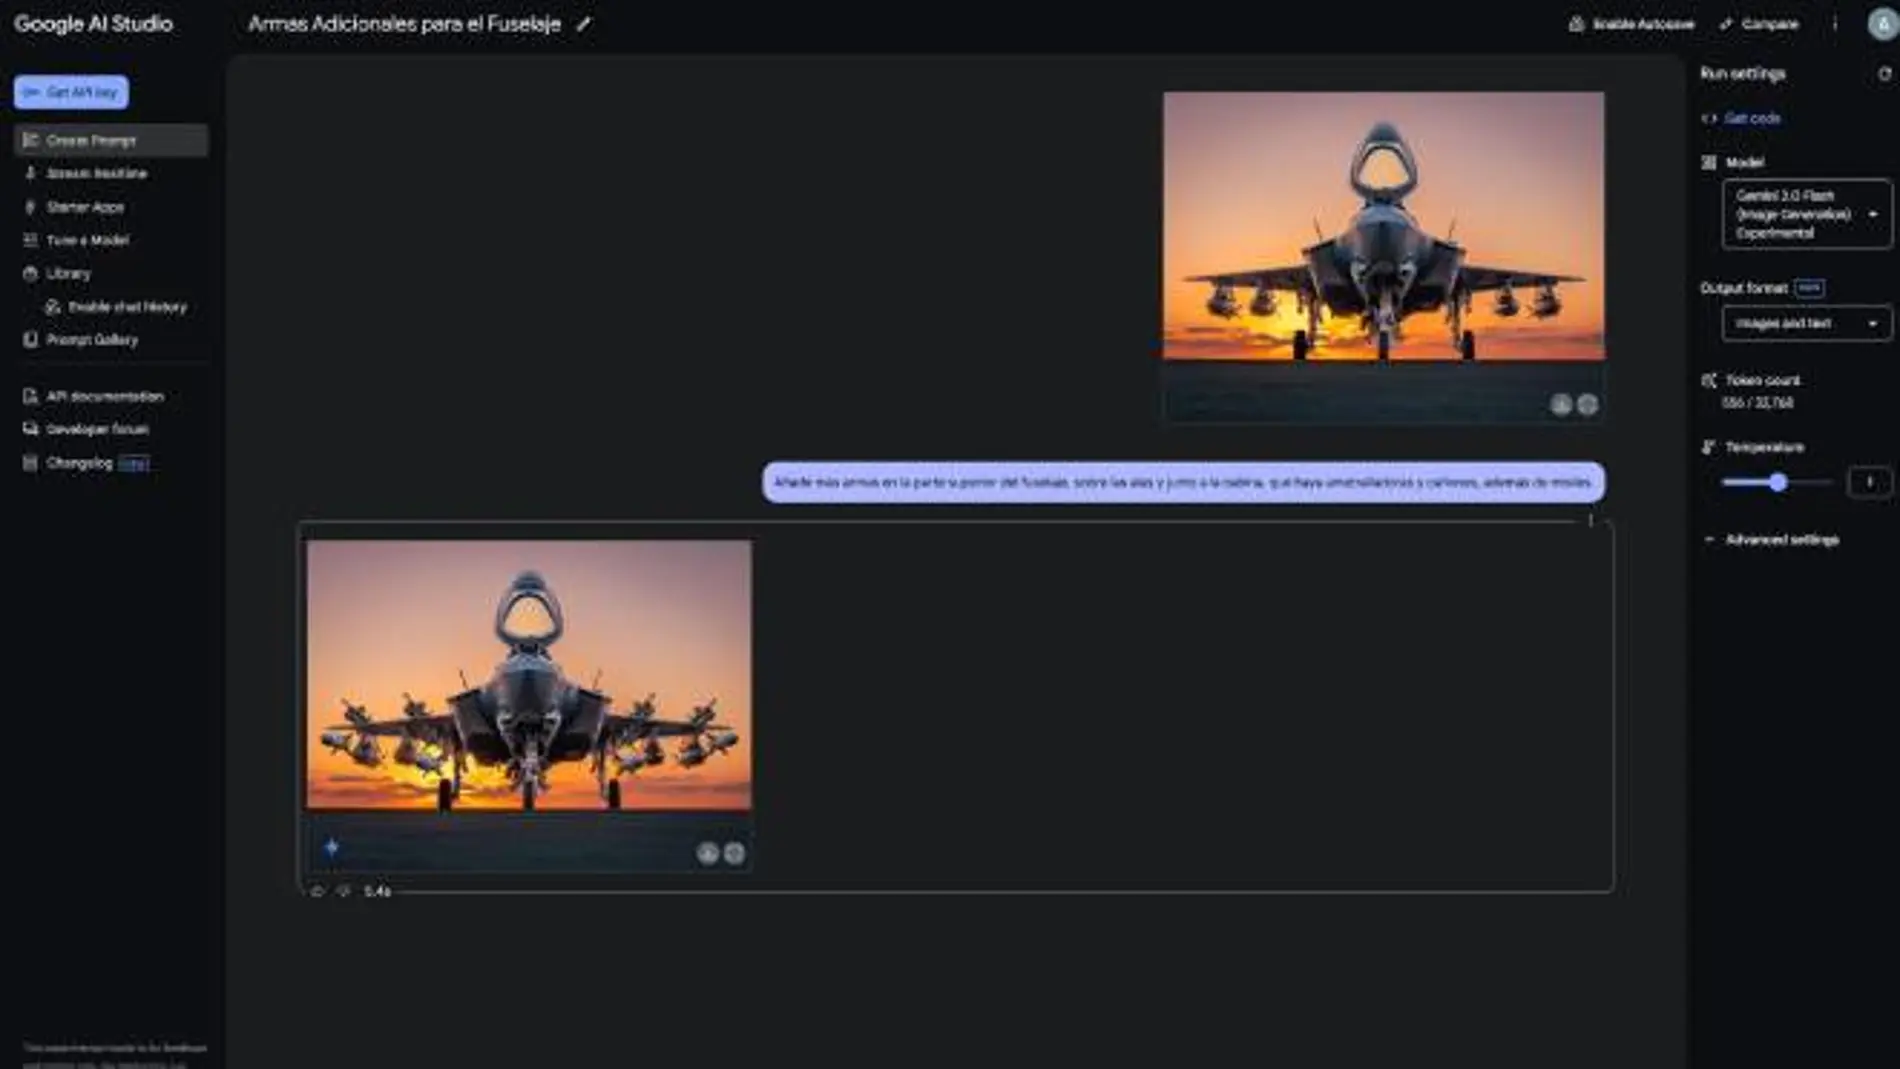Viewport: 1900px width, 1069px height.
Task: Select Stream Realtime in the sidebar
Action: point(97,173)
